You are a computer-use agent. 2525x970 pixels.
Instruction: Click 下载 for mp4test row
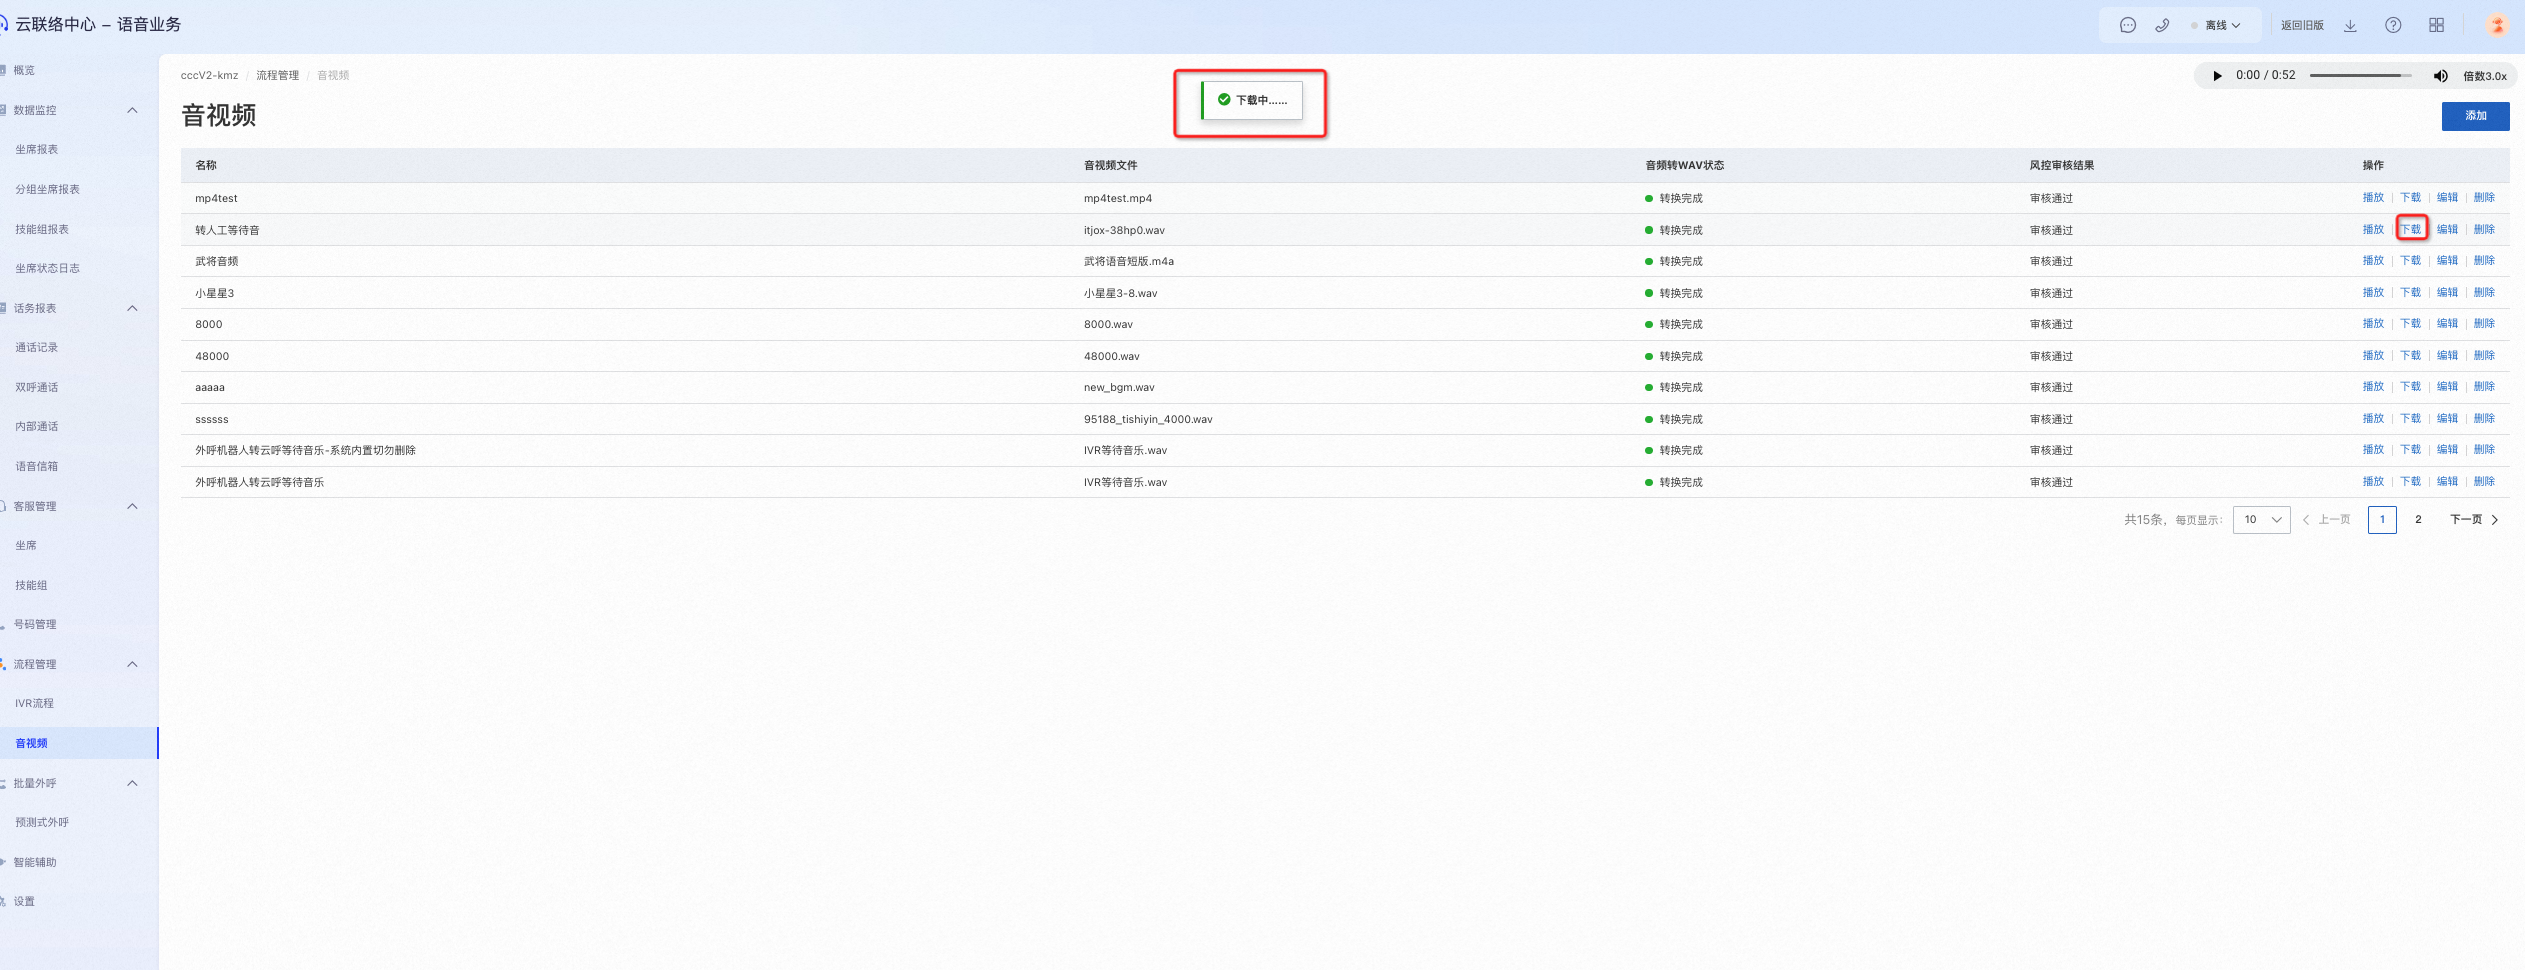[x=2410, y=198]
